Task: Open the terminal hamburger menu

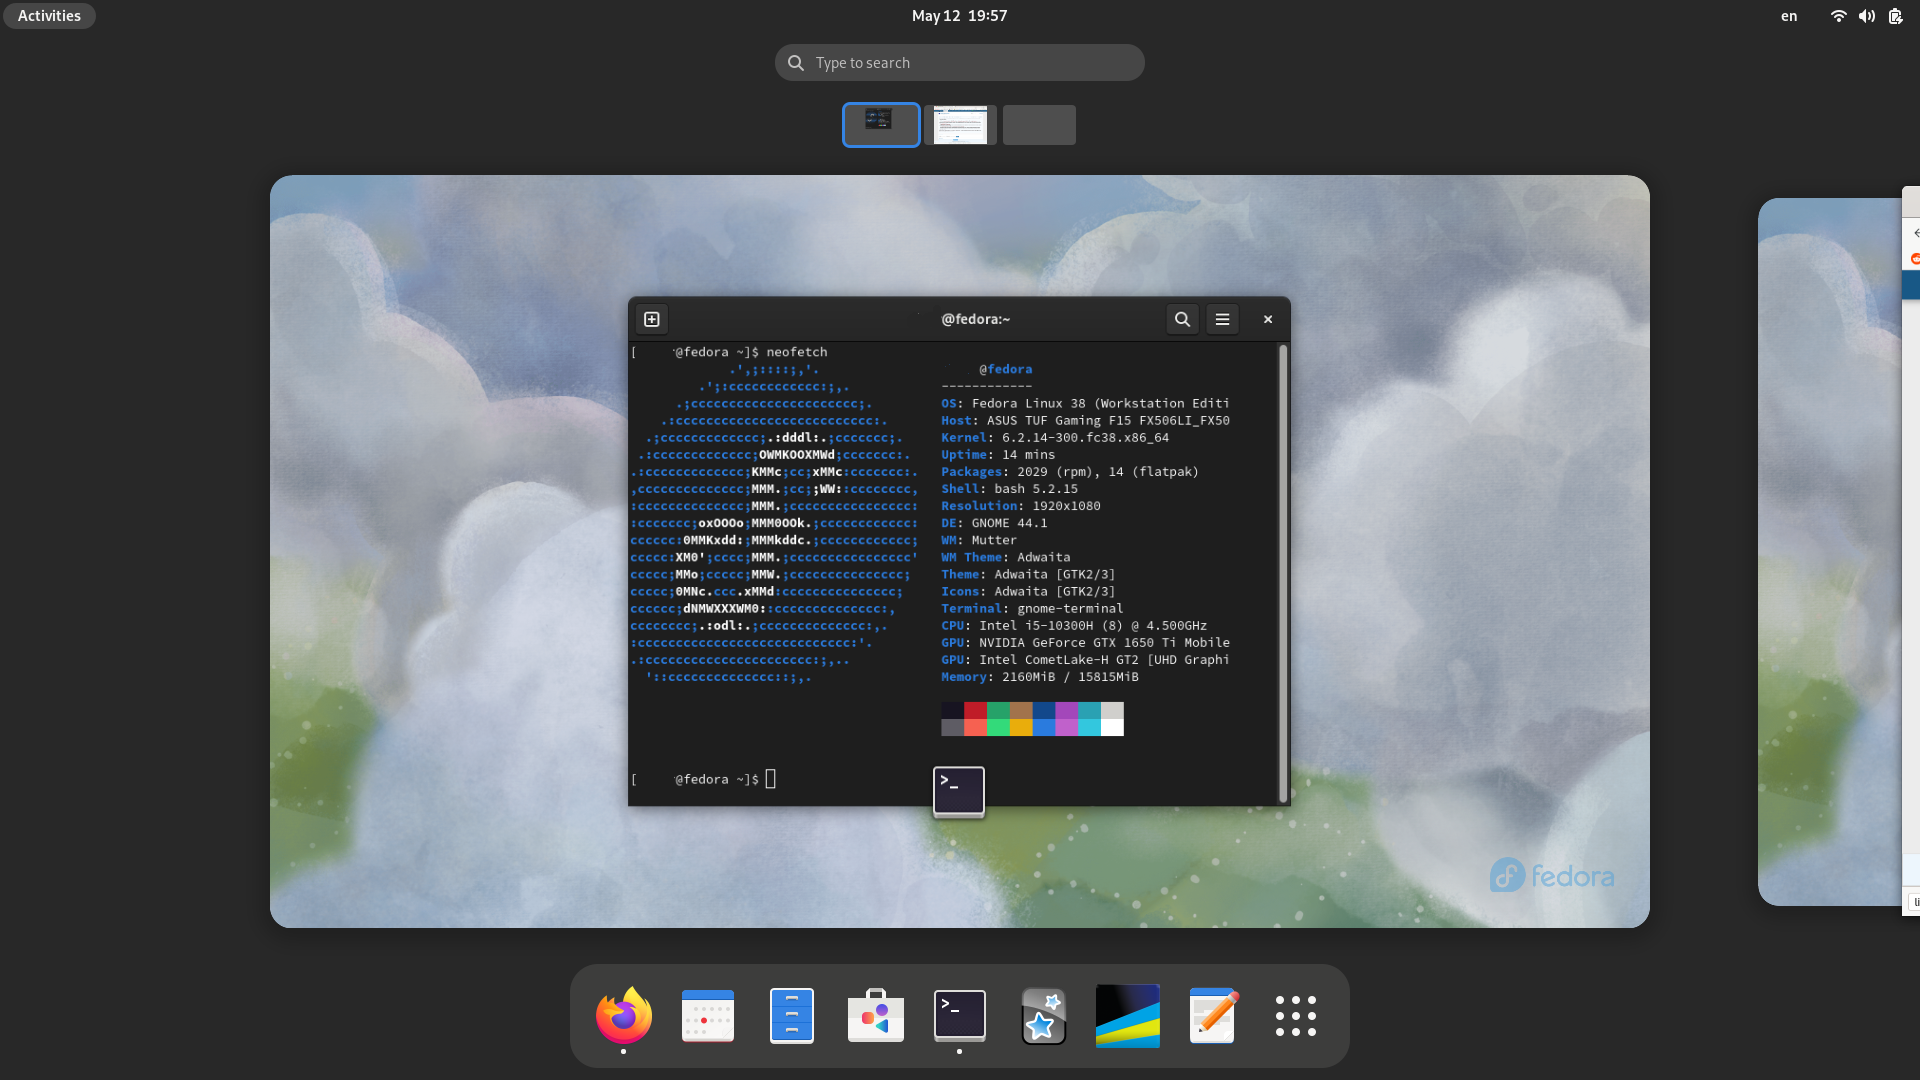Action: (x=1222, y=319)
